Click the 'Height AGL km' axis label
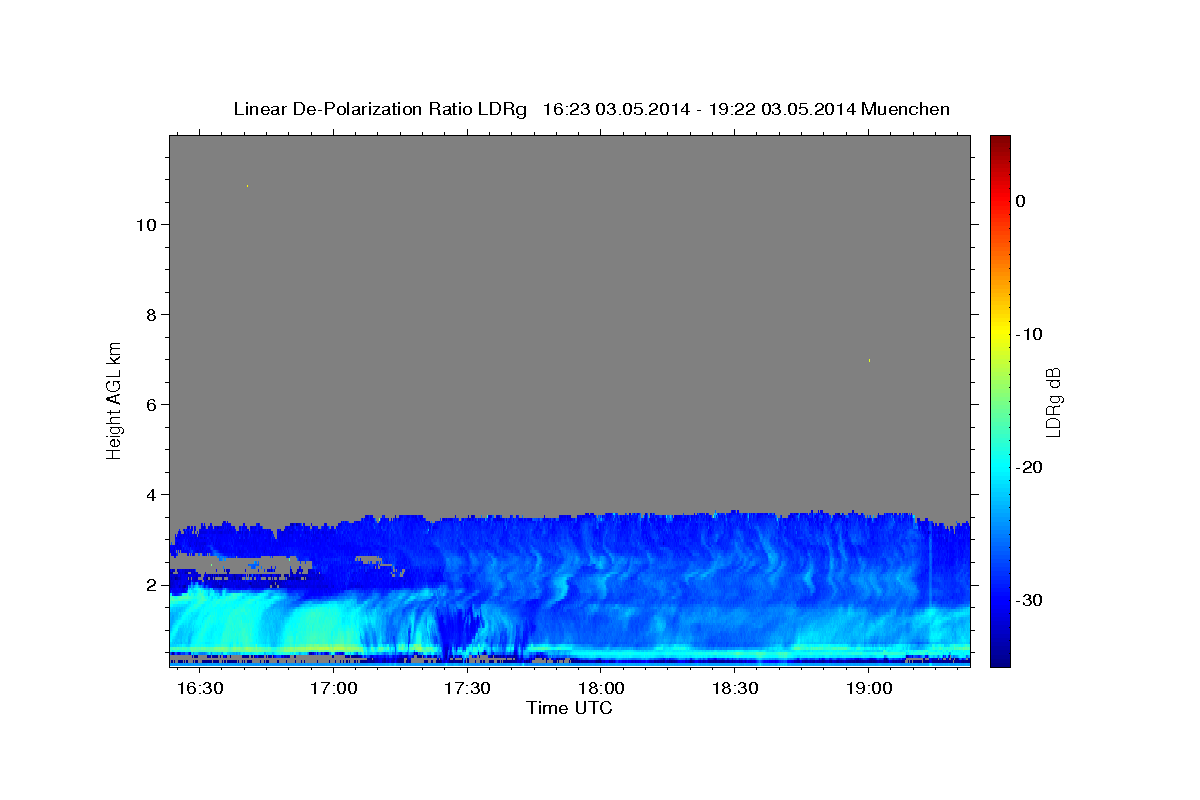 115,399
